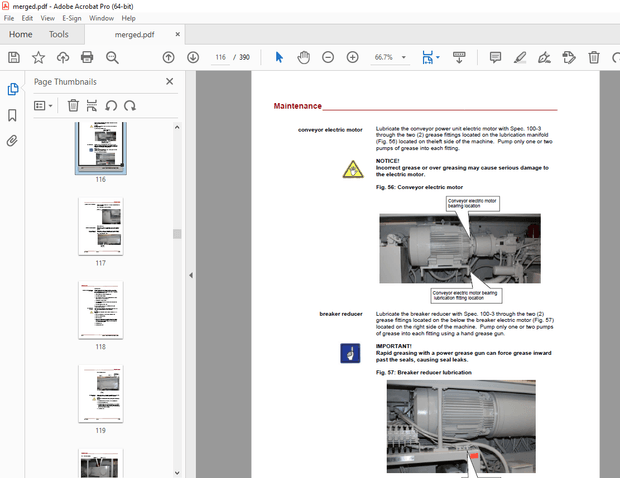Rotate page counterclockwise icon
The height and width of the screenshot is (478, 620).
(111, 106)
